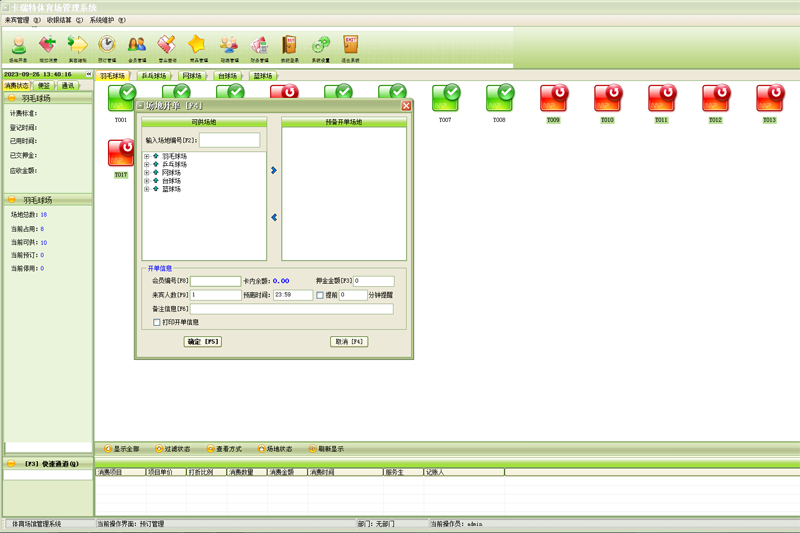Click the 备注信息 [F6] input field

292,309
